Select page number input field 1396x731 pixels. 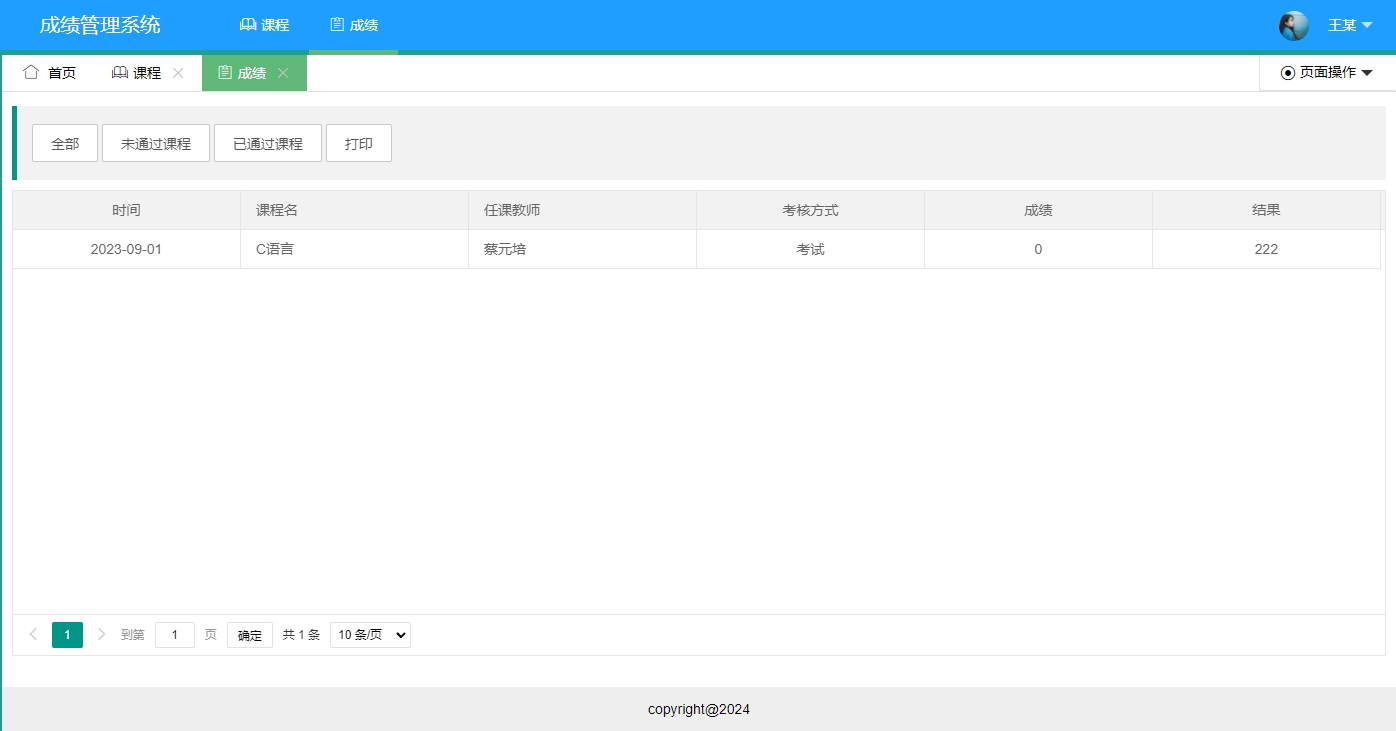tap(174, 634)
